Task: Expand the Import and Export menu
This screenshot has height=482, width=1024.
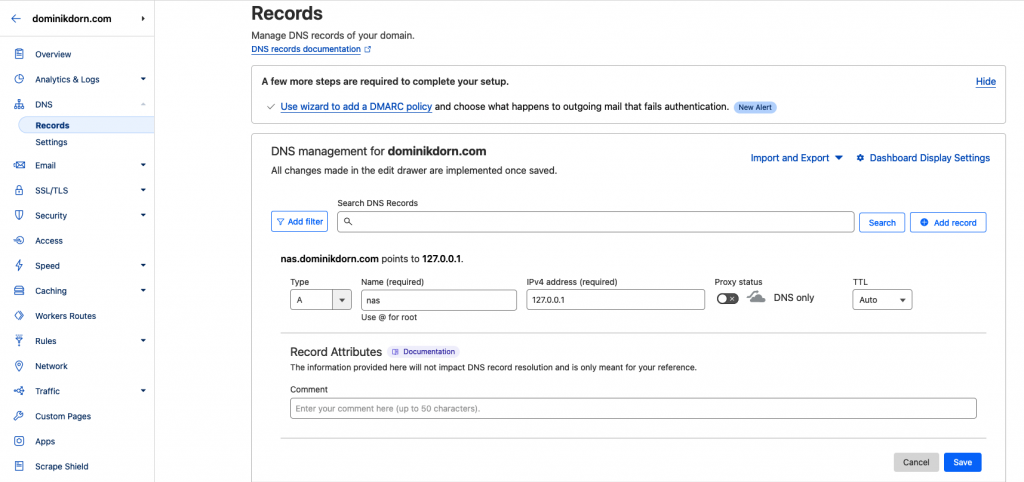Action: [x=796, y=158]
